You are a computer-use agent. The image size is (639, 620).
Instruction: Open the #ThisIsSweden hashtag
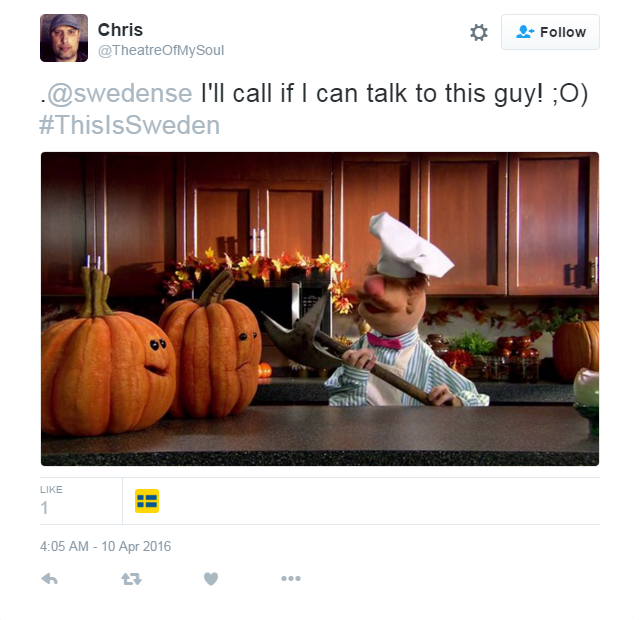click(x=130, y=125)
